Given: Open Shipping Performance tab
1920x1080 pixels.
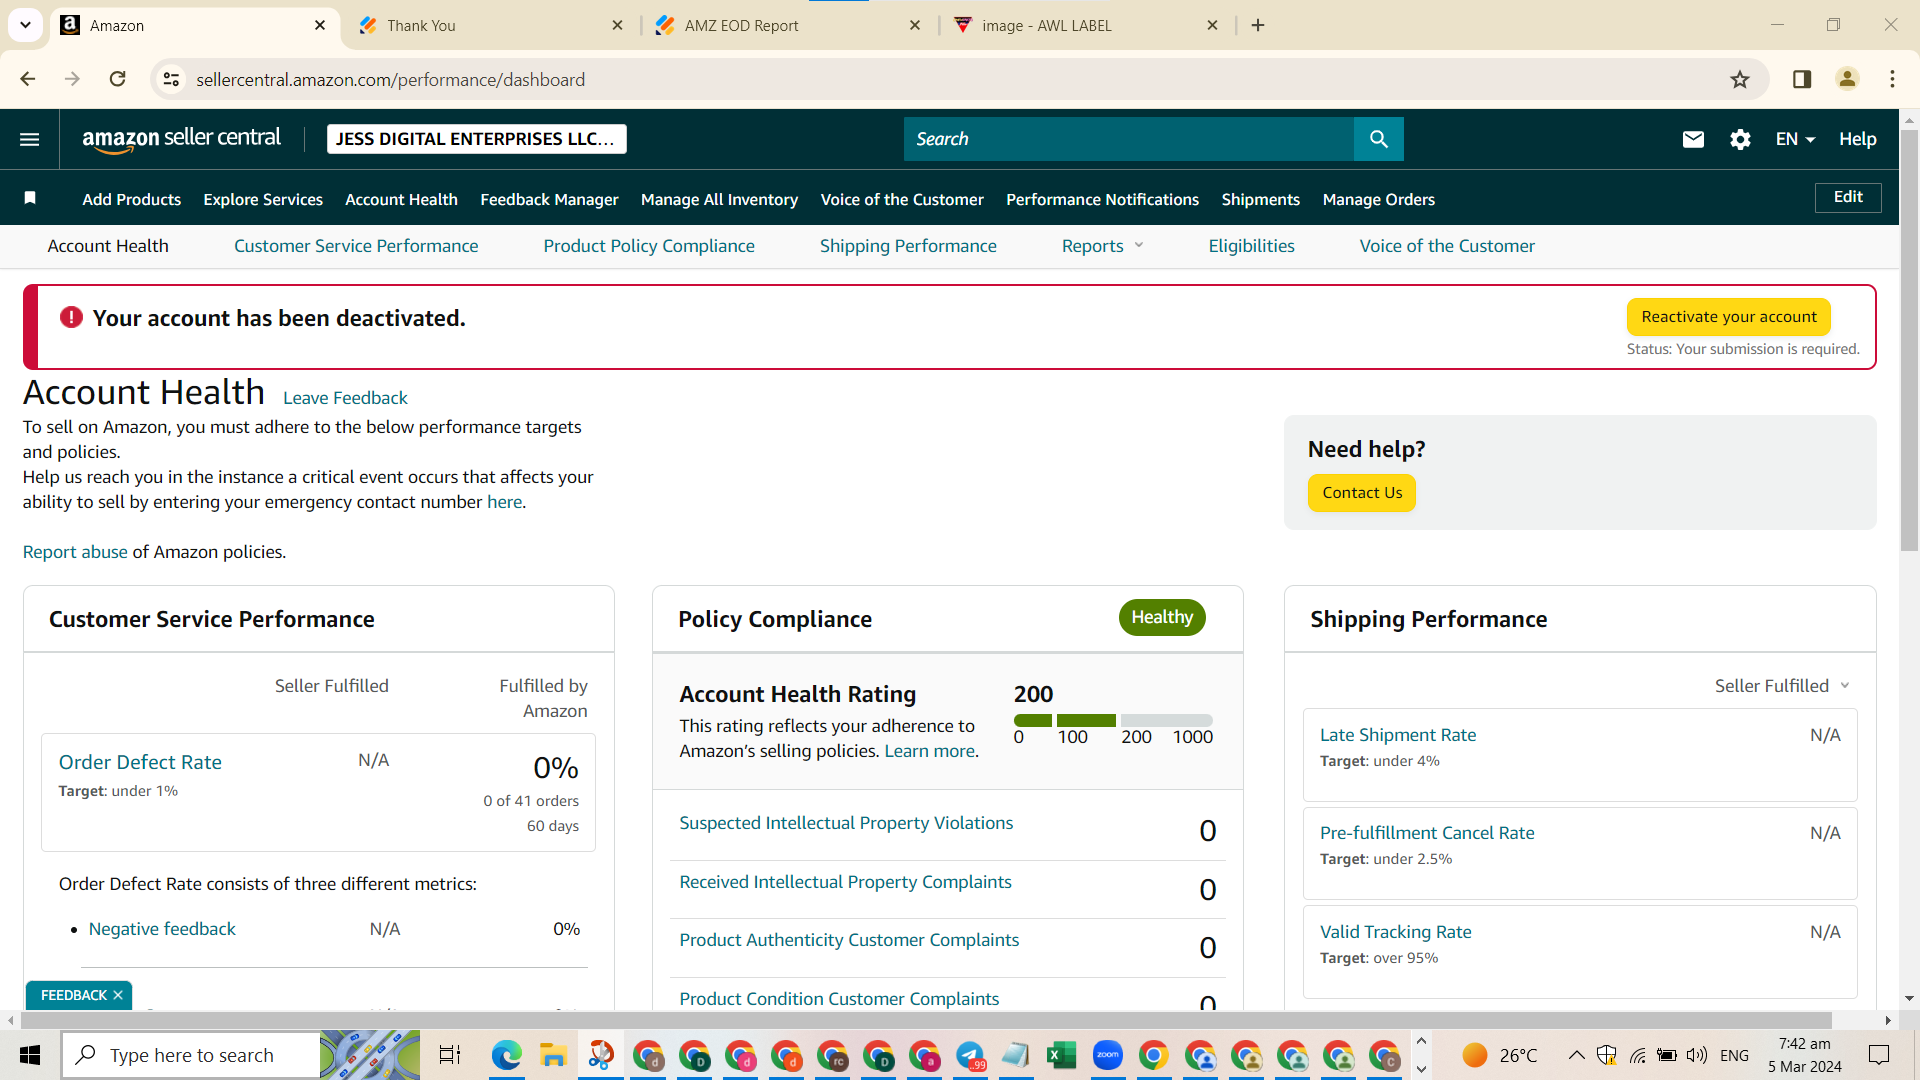Looking at the screenshot, I should point(908,246).
